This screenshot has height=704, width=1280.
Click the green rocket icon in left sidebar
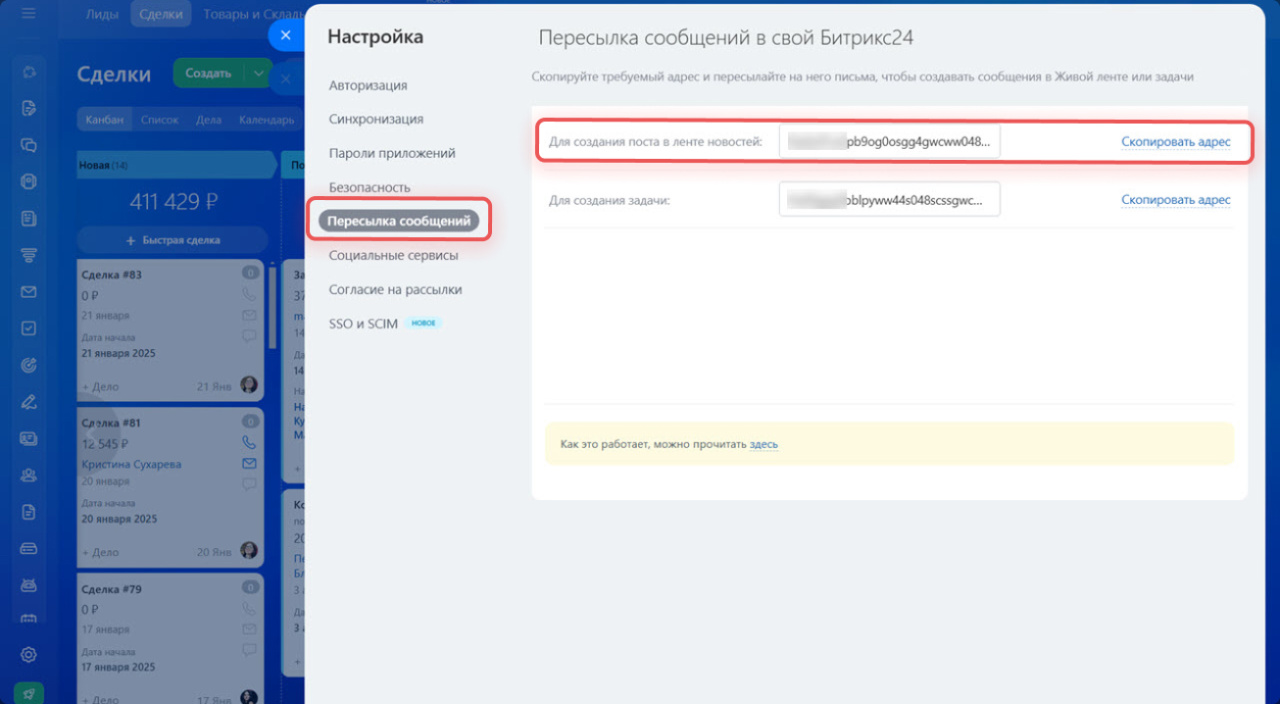click(29, 692)
